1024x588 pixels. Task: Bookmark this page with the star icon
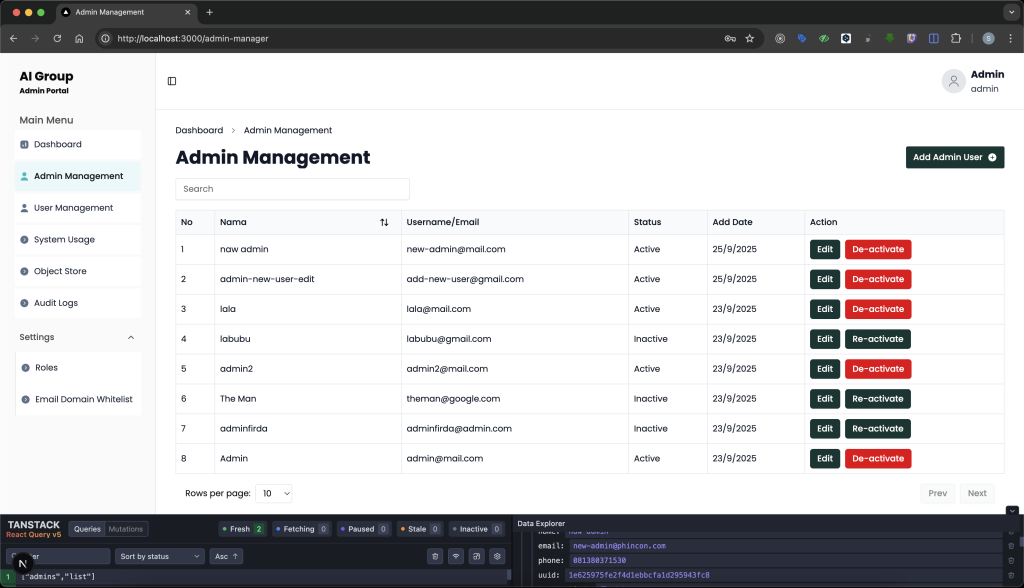pyautogui.click(x=749, y=38)
